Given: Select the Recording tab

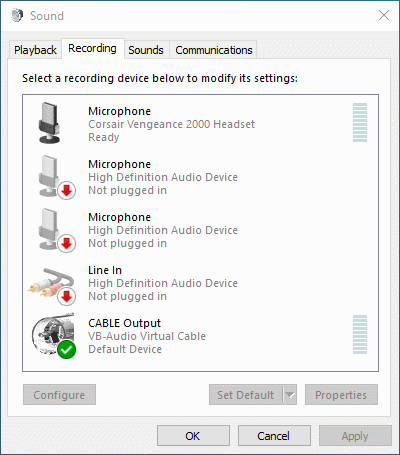Looking at the screenshot, I should (92, 49).
